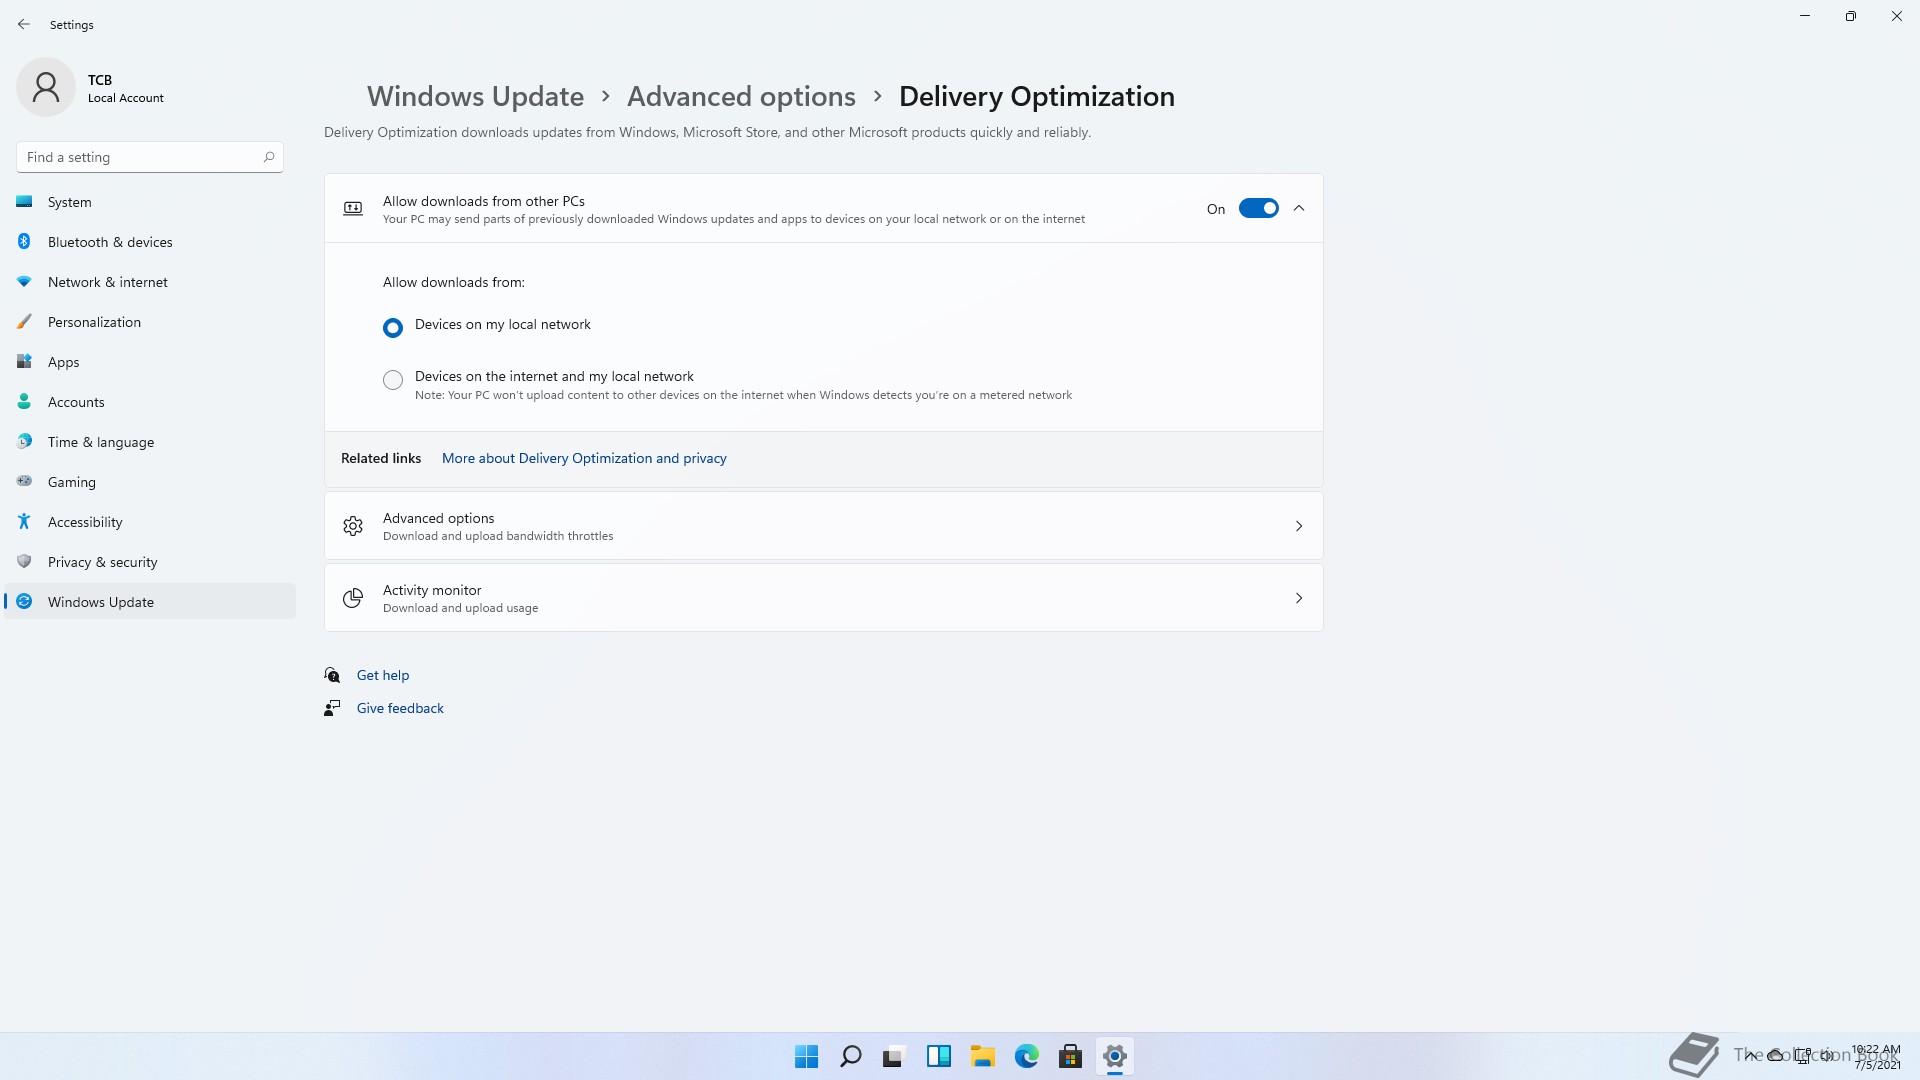This screenshot has height=1080, width=1920.
Task: Open System settings icon in sidebar
Action: click(24, 202)
